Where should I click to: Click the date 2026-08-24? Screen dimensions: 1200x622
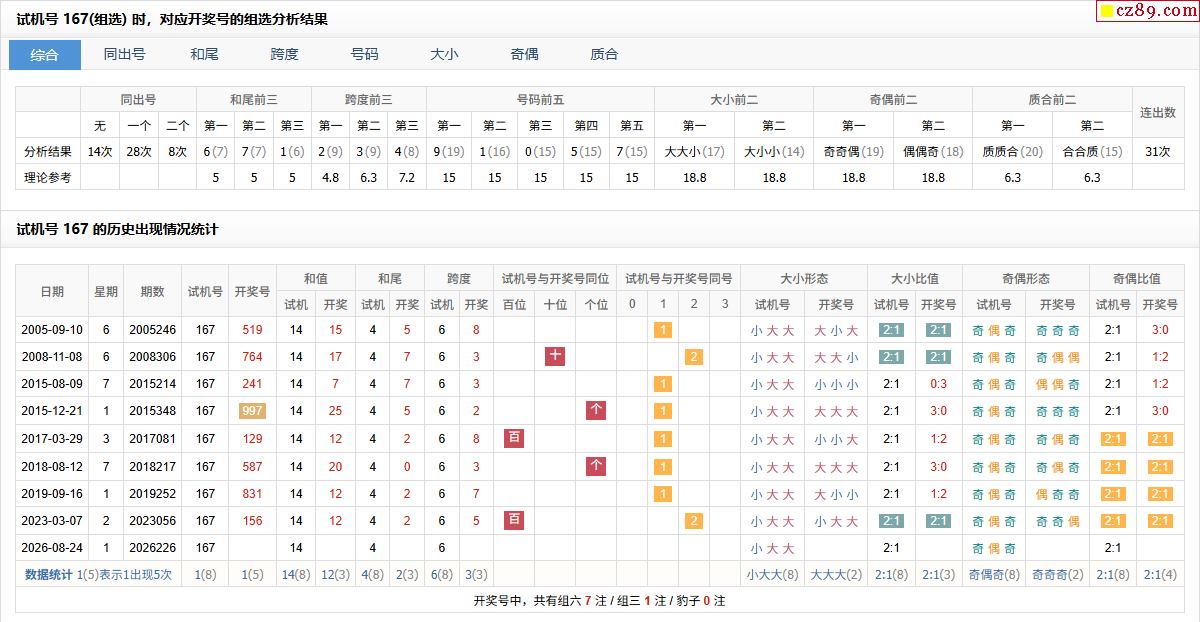click(52, 548)
